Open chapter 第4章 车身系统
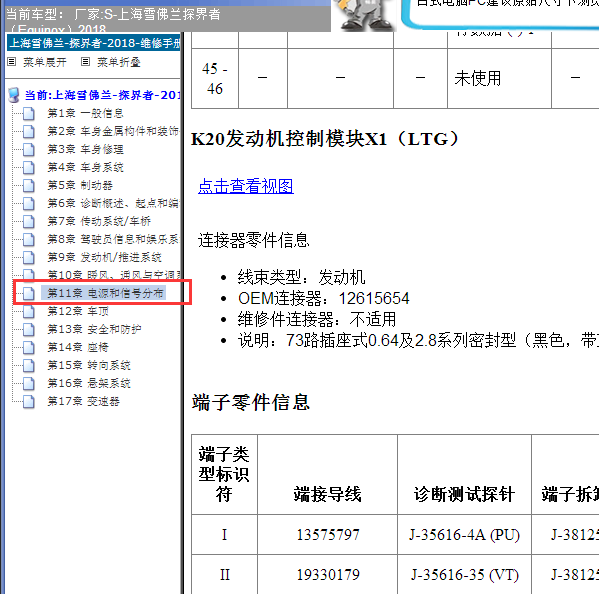This screenshot has height=594, width=599. tap(85, 167)
